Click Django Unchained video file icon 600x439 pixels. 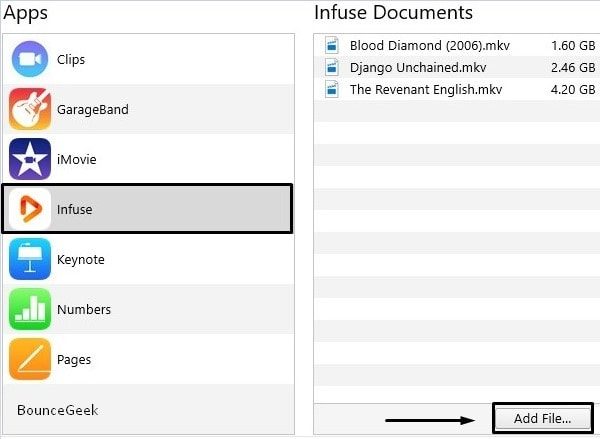click(332, 67)
